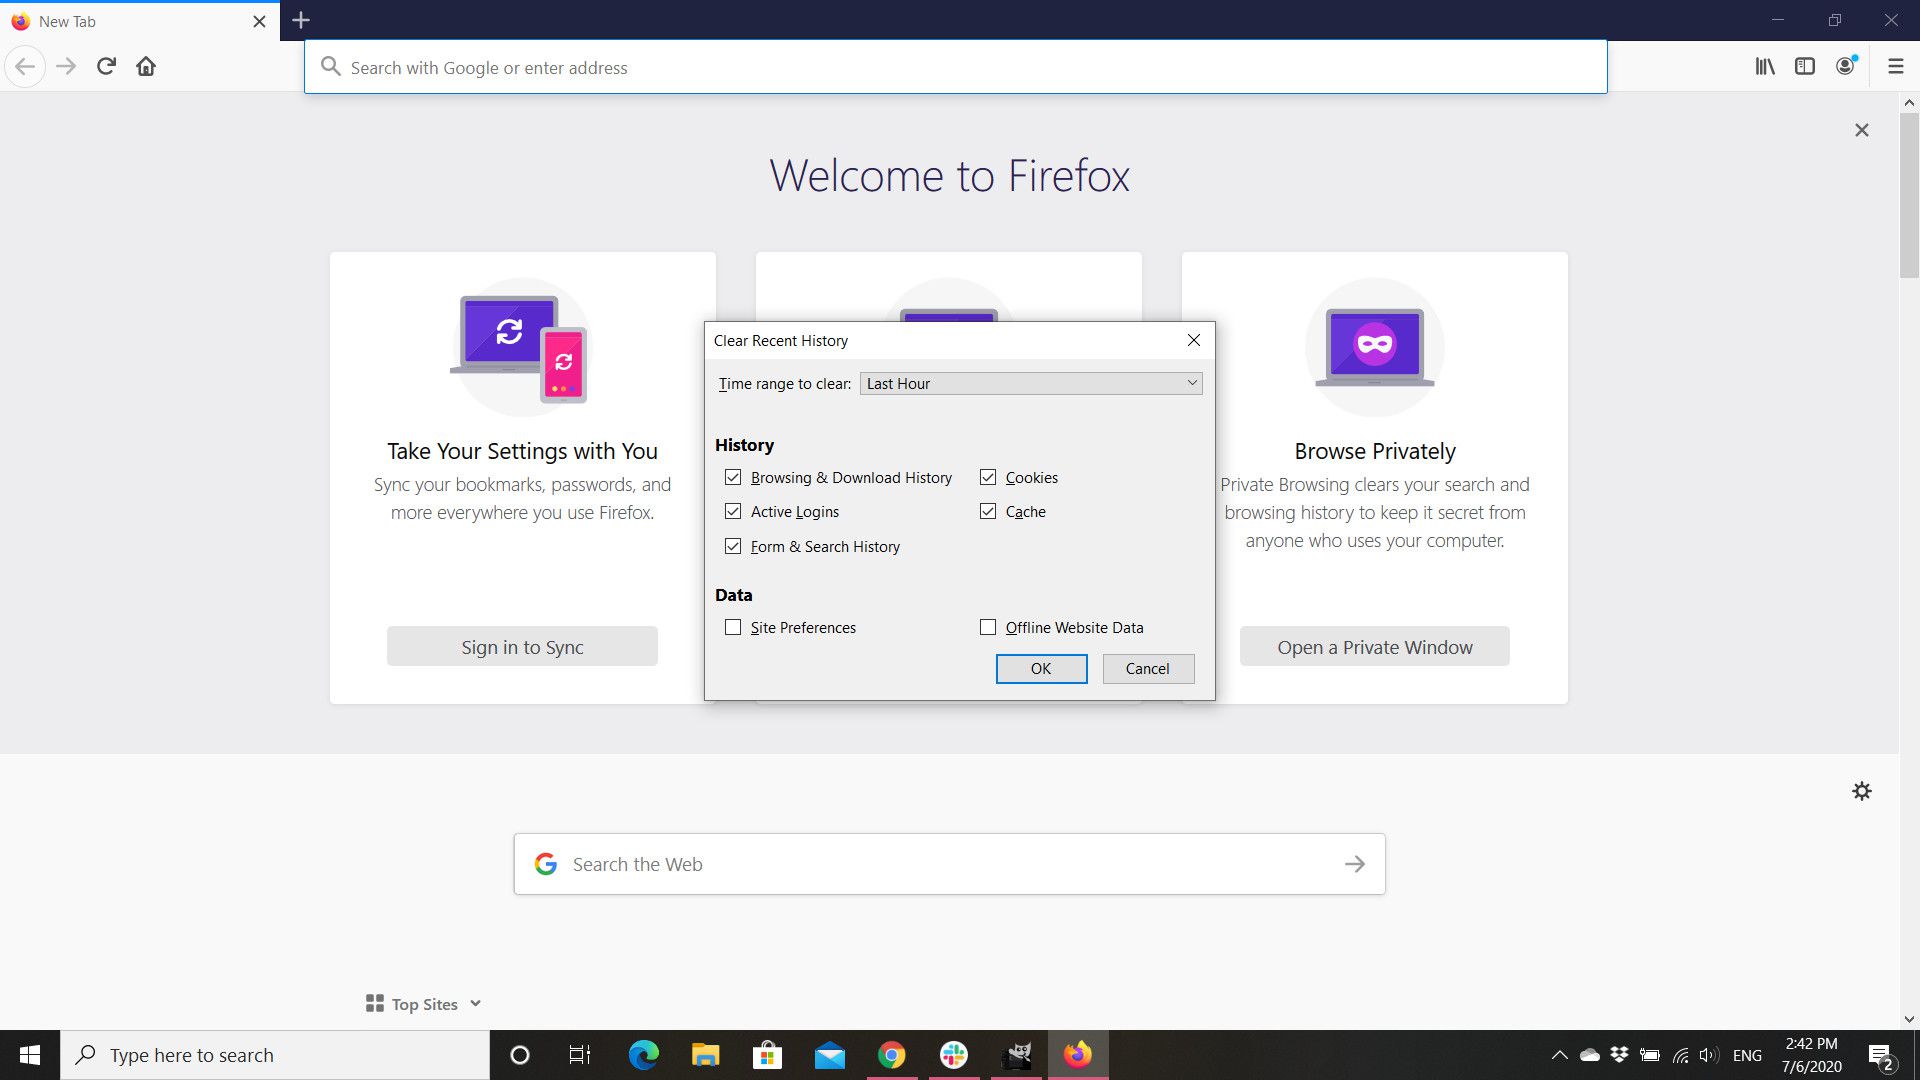Cancel the Clear Recent History dialog

(x=1148, y=669)
